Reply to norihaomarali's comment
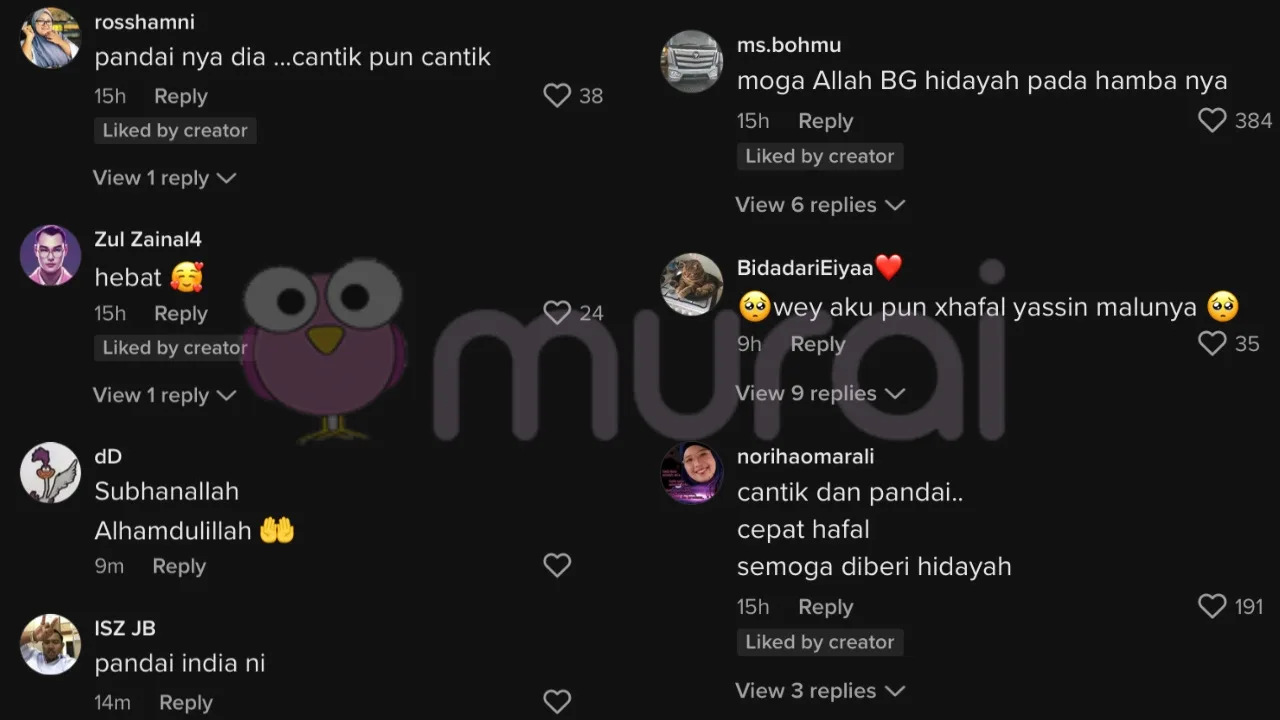1280x720 pixels. point(825,607)
